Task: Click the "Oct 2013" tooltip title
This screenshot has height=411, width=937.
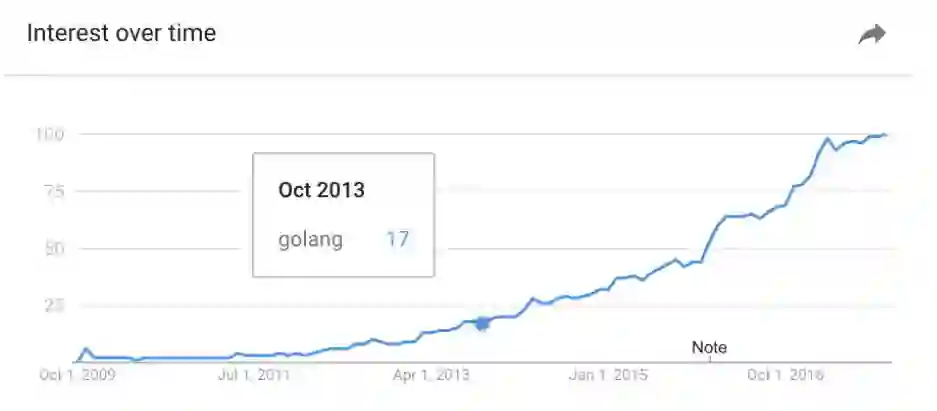Action: [x=321, y=190]
